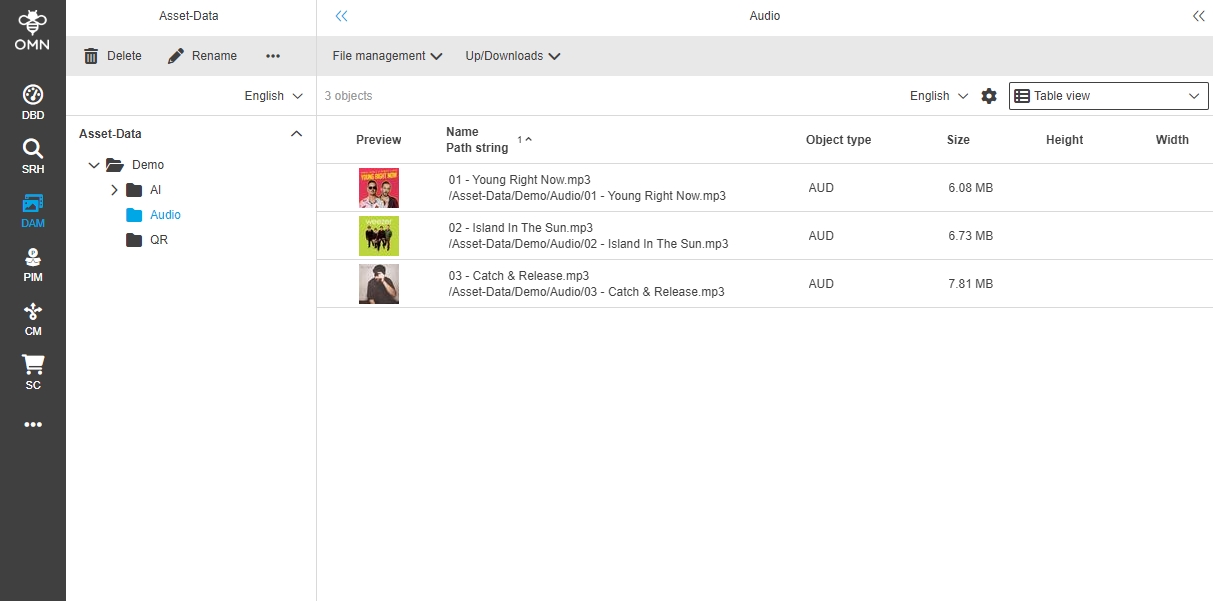Select the AI folder label

(155, 189)
